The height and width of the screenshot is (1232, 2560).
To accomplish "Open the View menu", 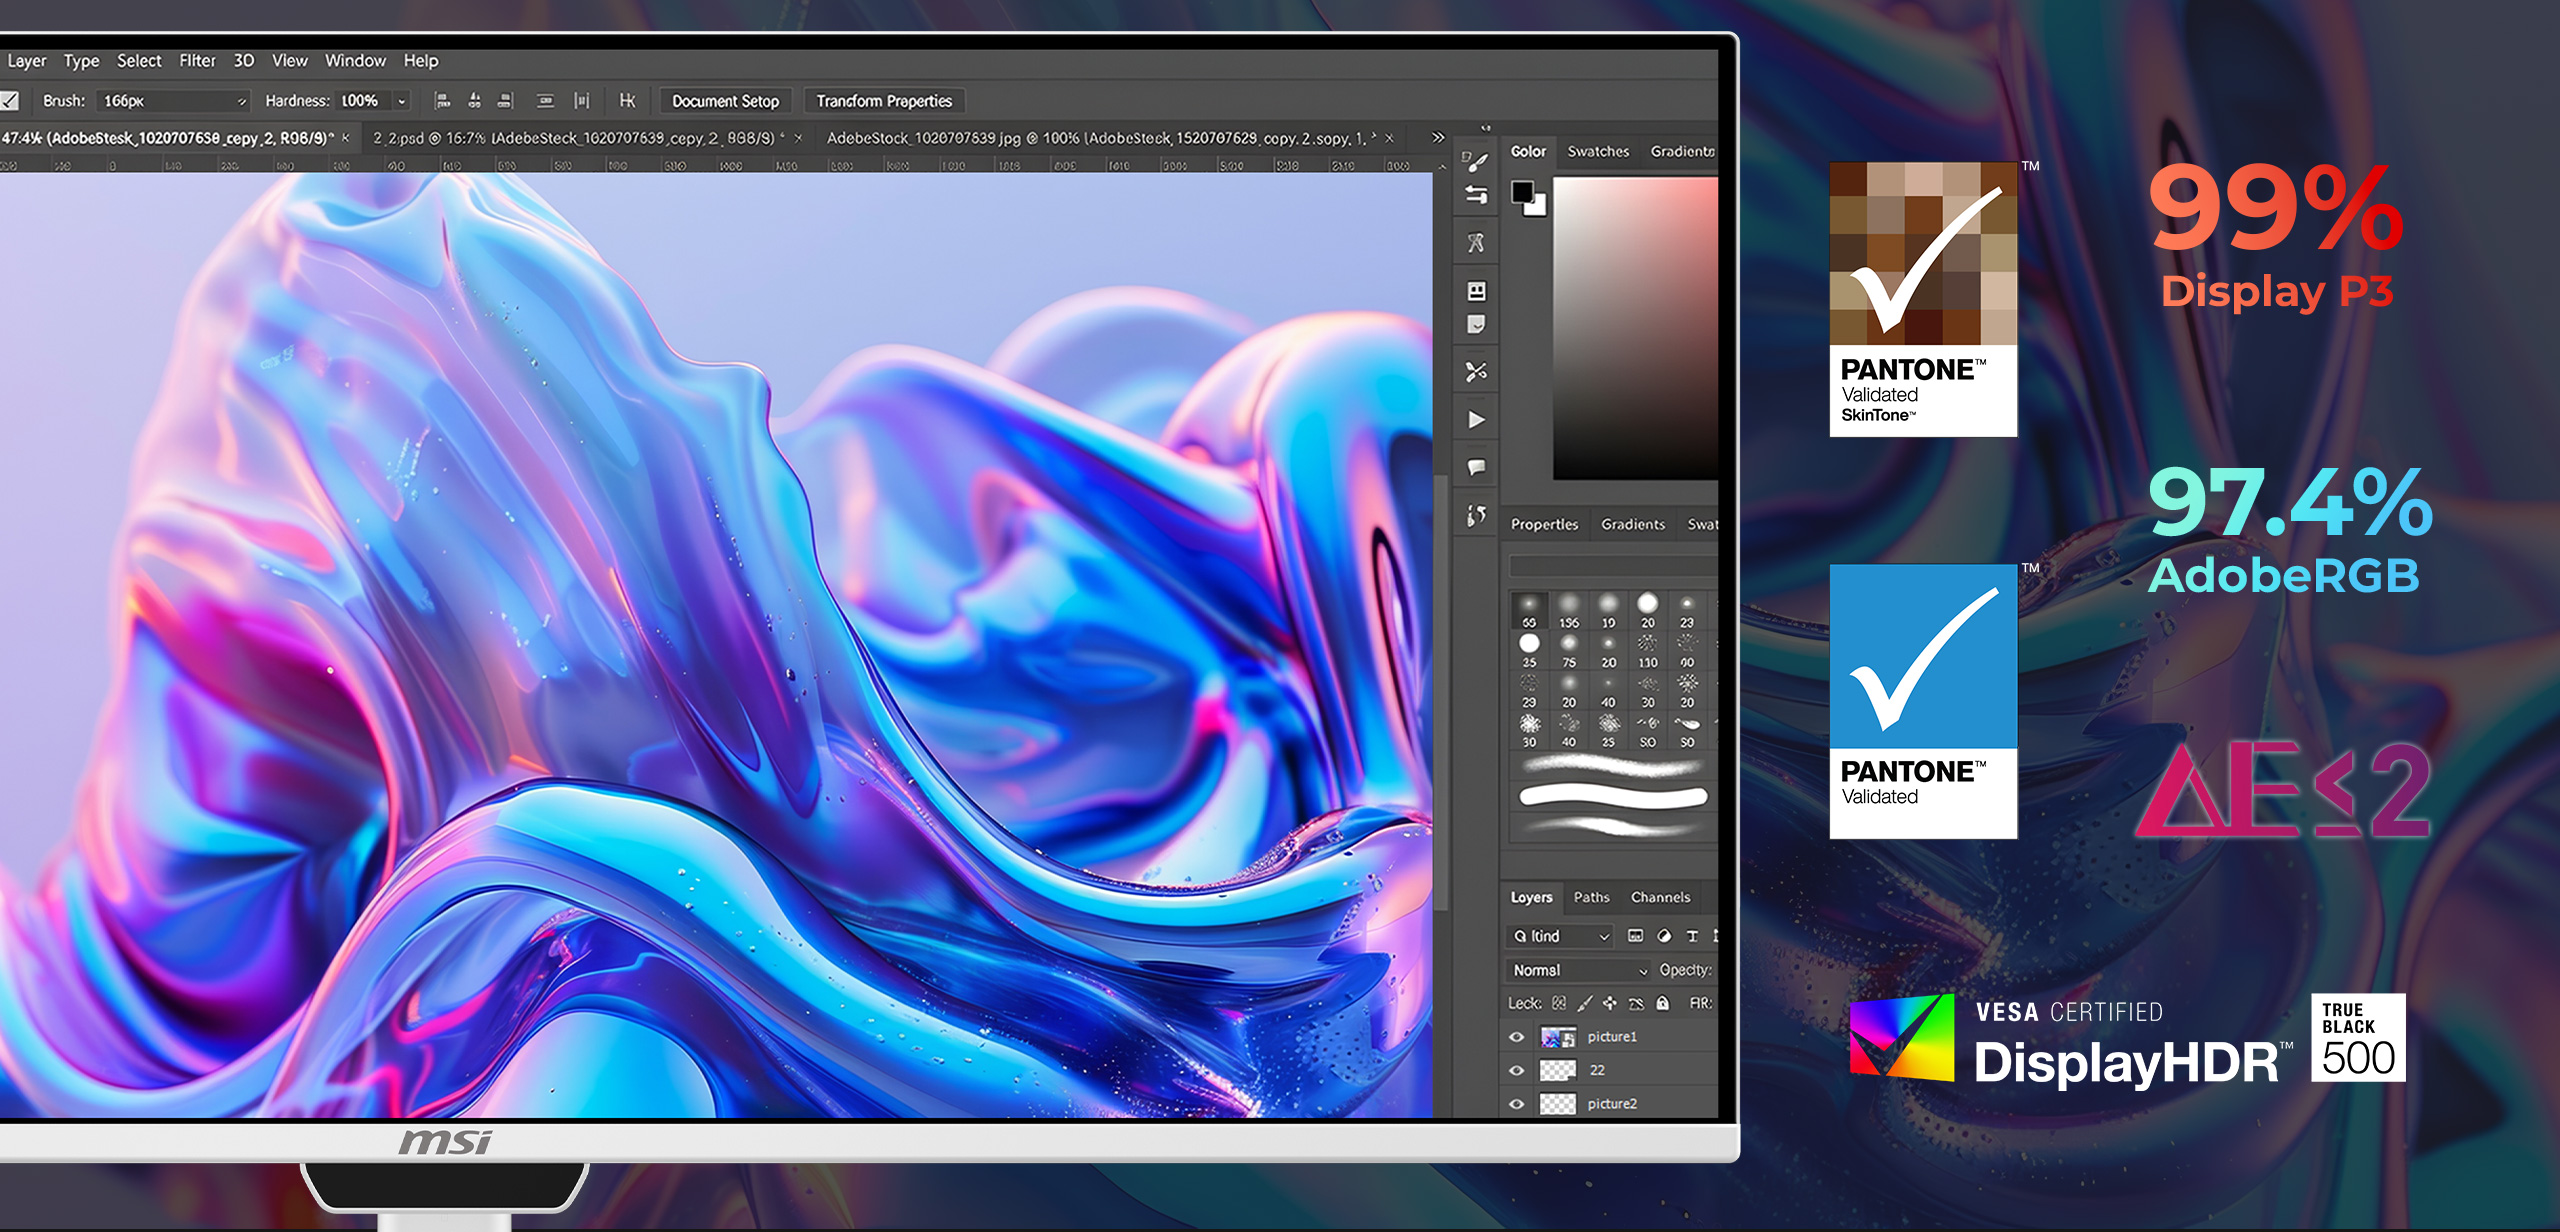I will (x=290, y=61).
